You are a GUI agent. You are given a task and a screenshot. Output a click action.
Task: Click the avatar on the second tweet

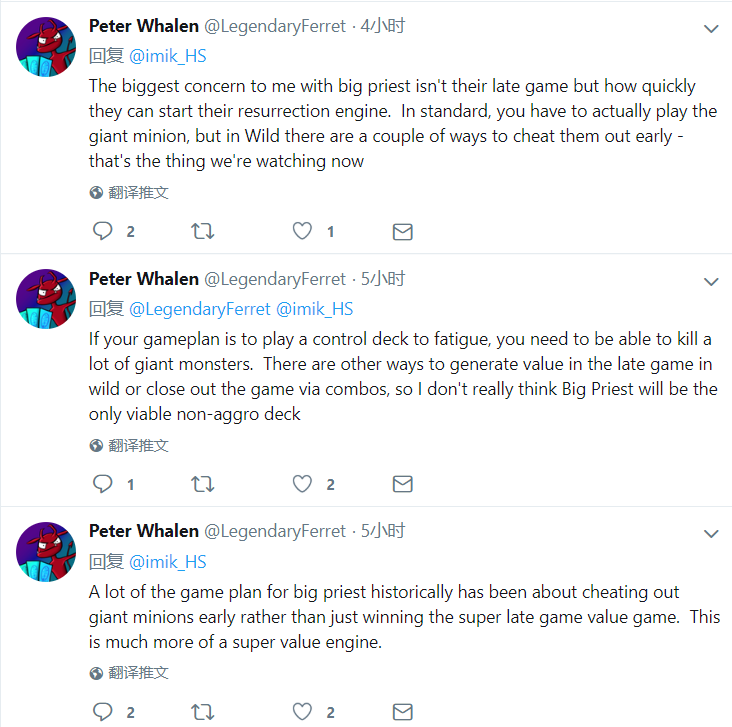coord(46,298)
